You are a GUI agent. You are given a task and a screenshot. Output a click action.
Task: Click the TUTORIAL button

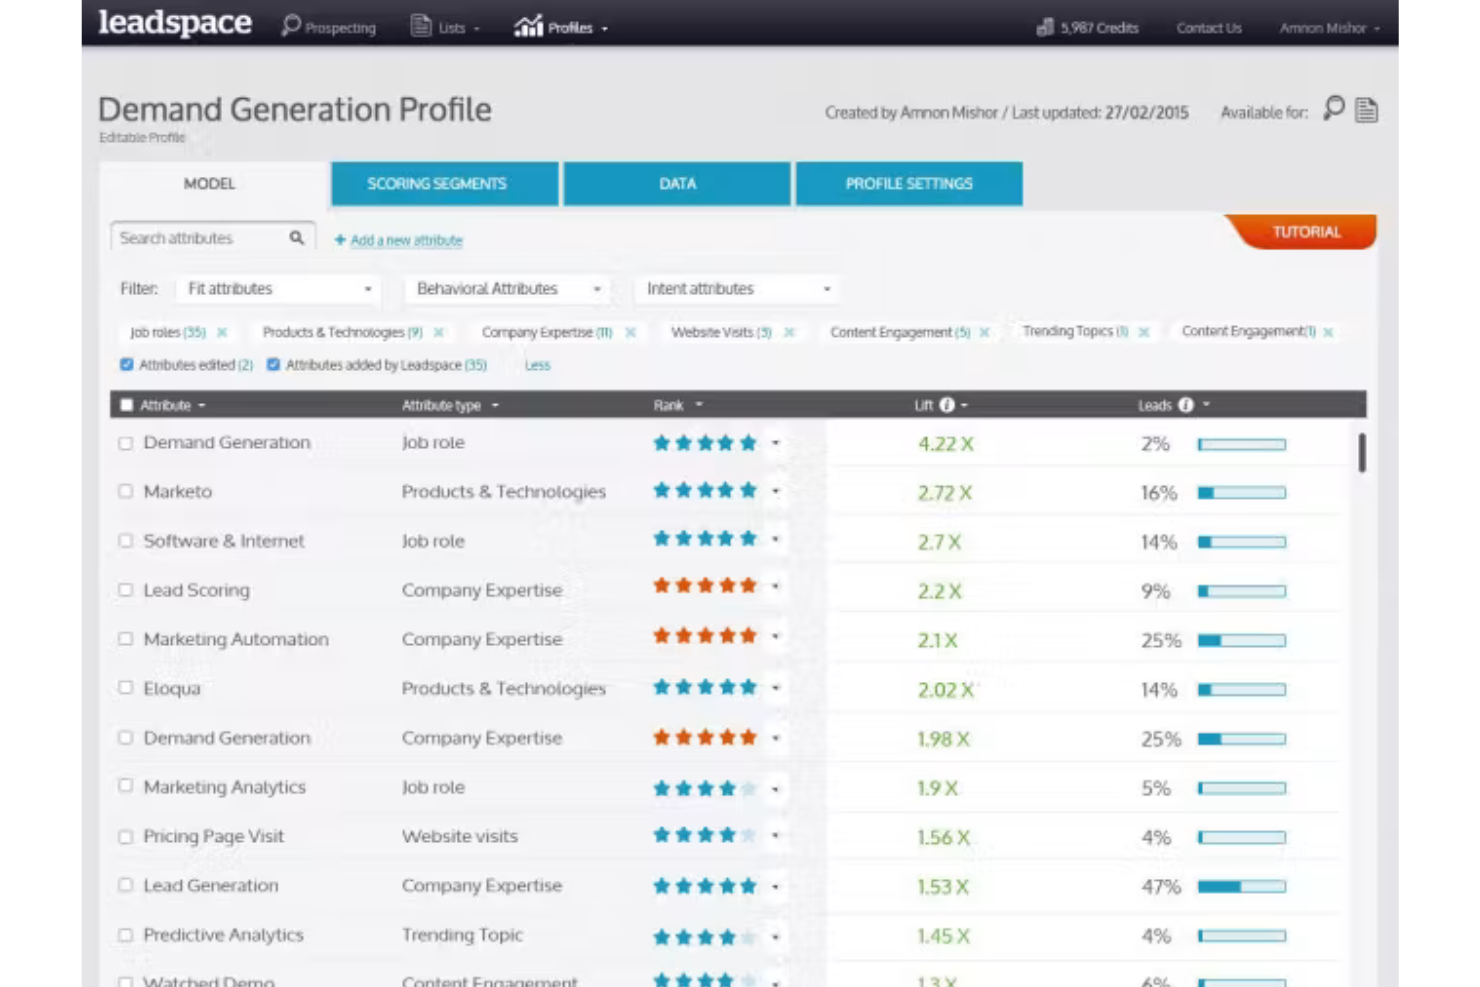tap(1302, 232)
